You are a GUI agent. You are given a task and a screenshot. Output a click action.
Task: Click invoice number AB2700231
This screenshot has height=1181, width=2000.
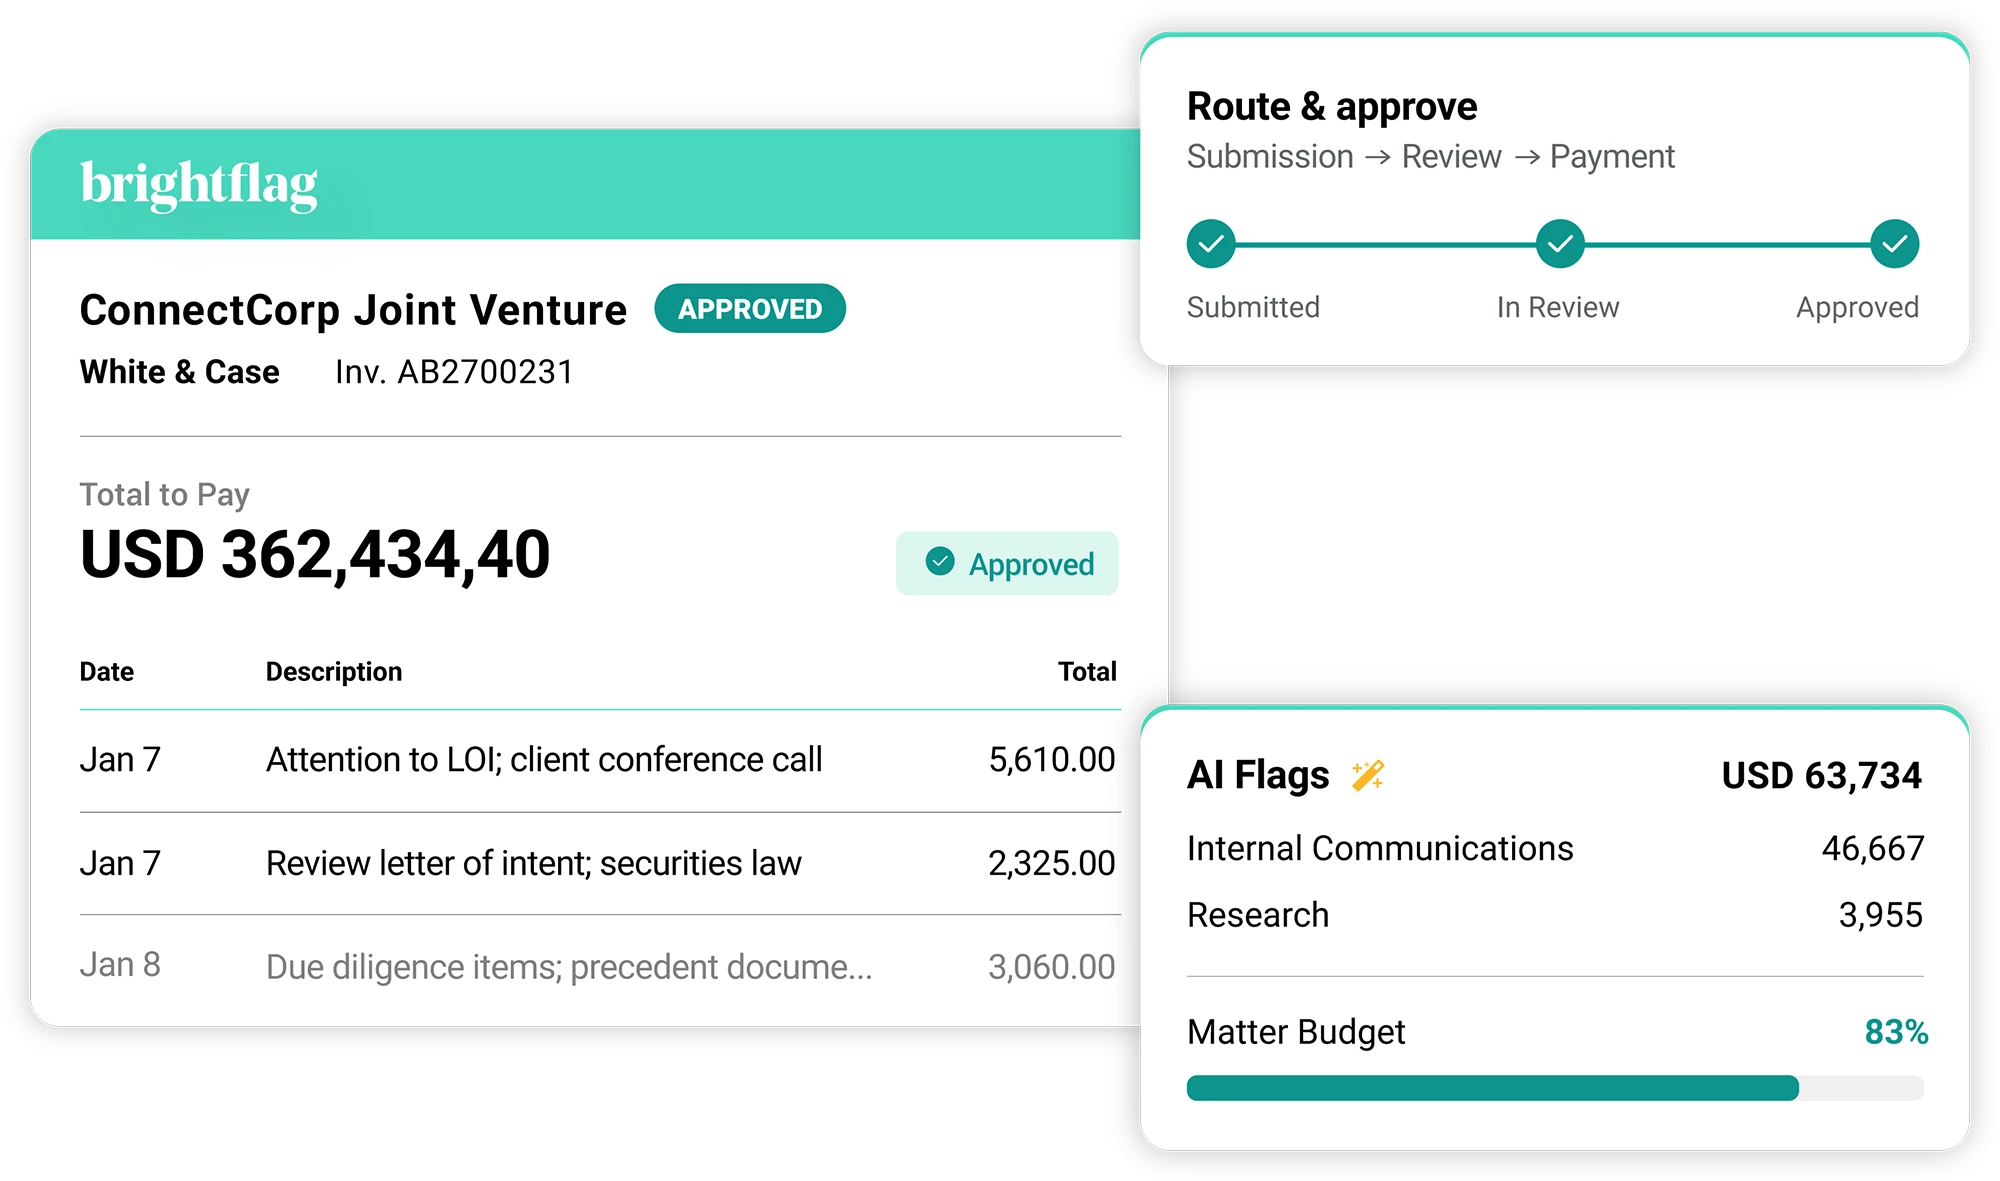[x=454, y=372]
